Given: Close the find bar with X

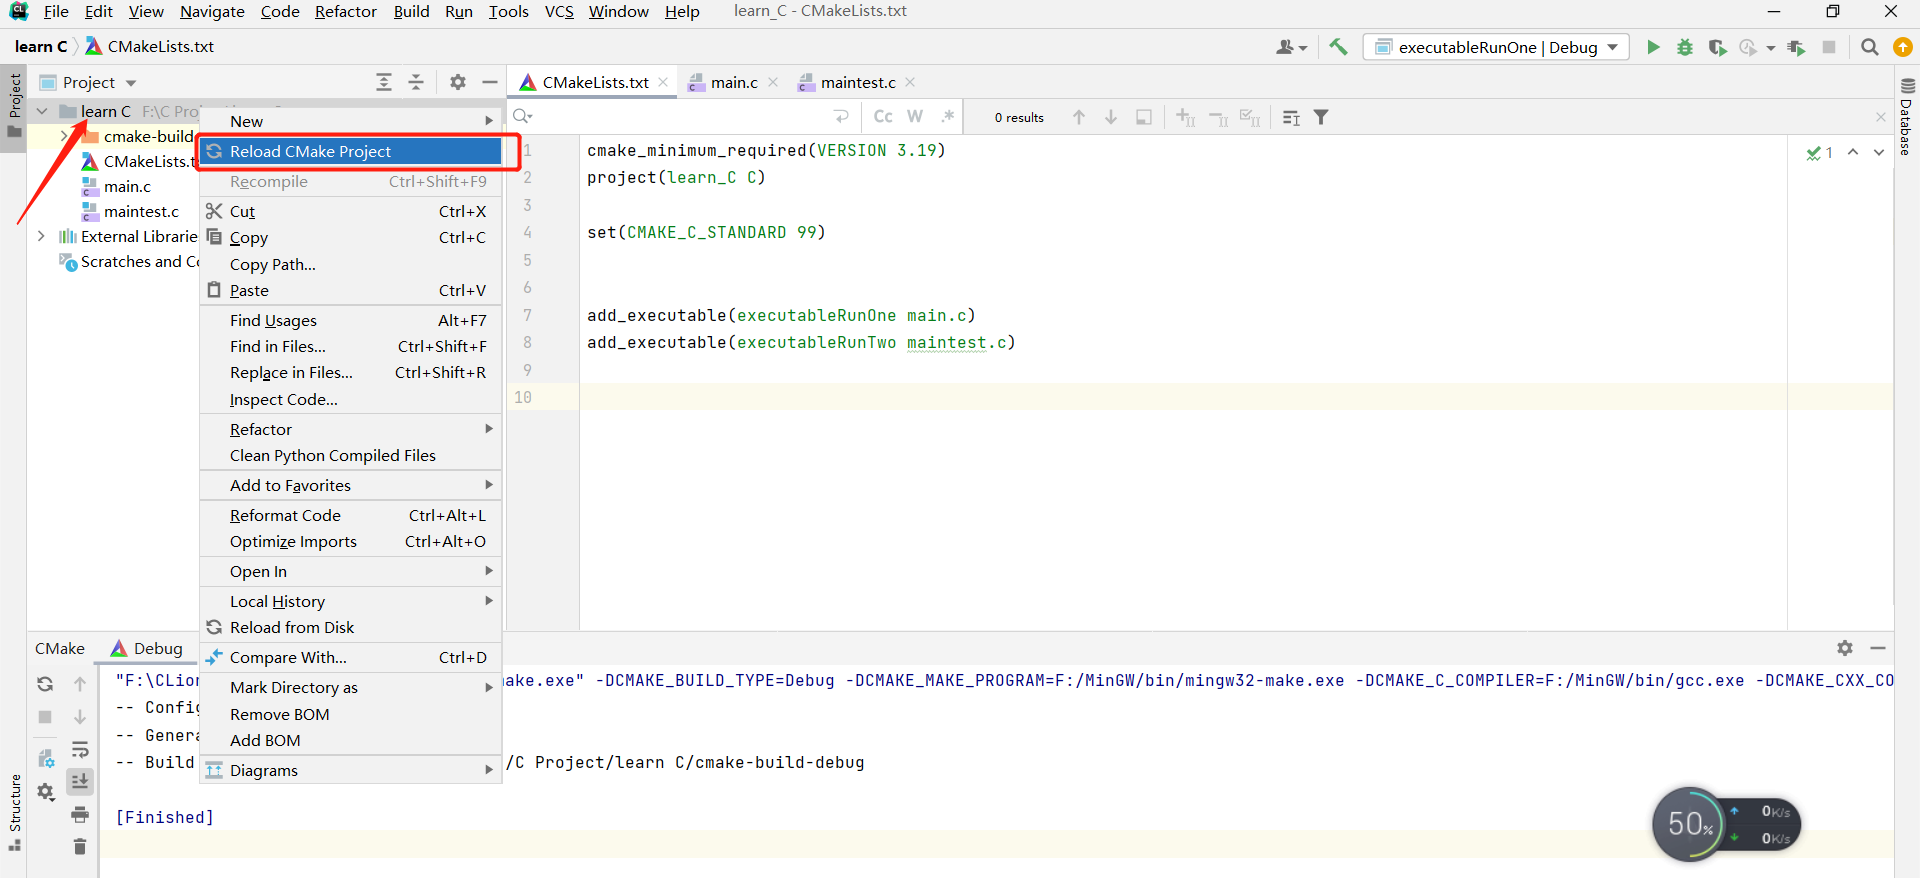Looking at the screenshot, I should pos(1880,117).
